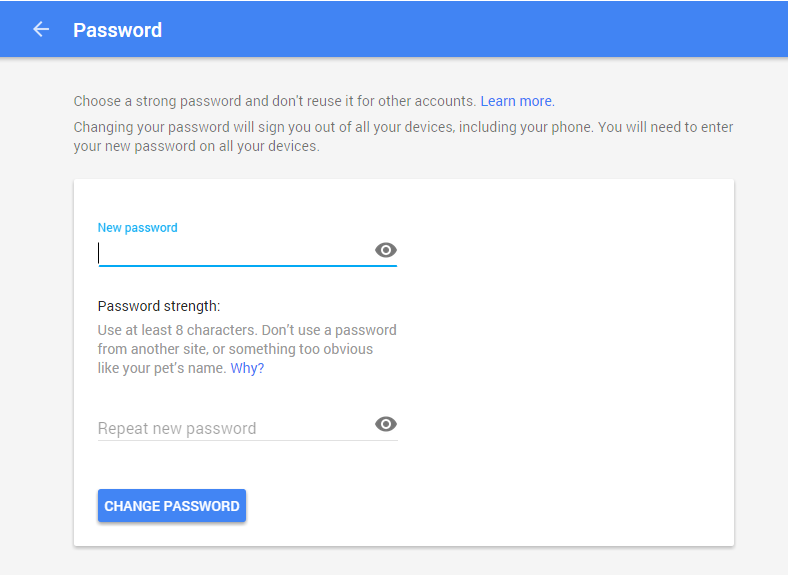Click the Password strength: label
The width and height of the screenshot is (788, 575).
(x=159, y=306)
